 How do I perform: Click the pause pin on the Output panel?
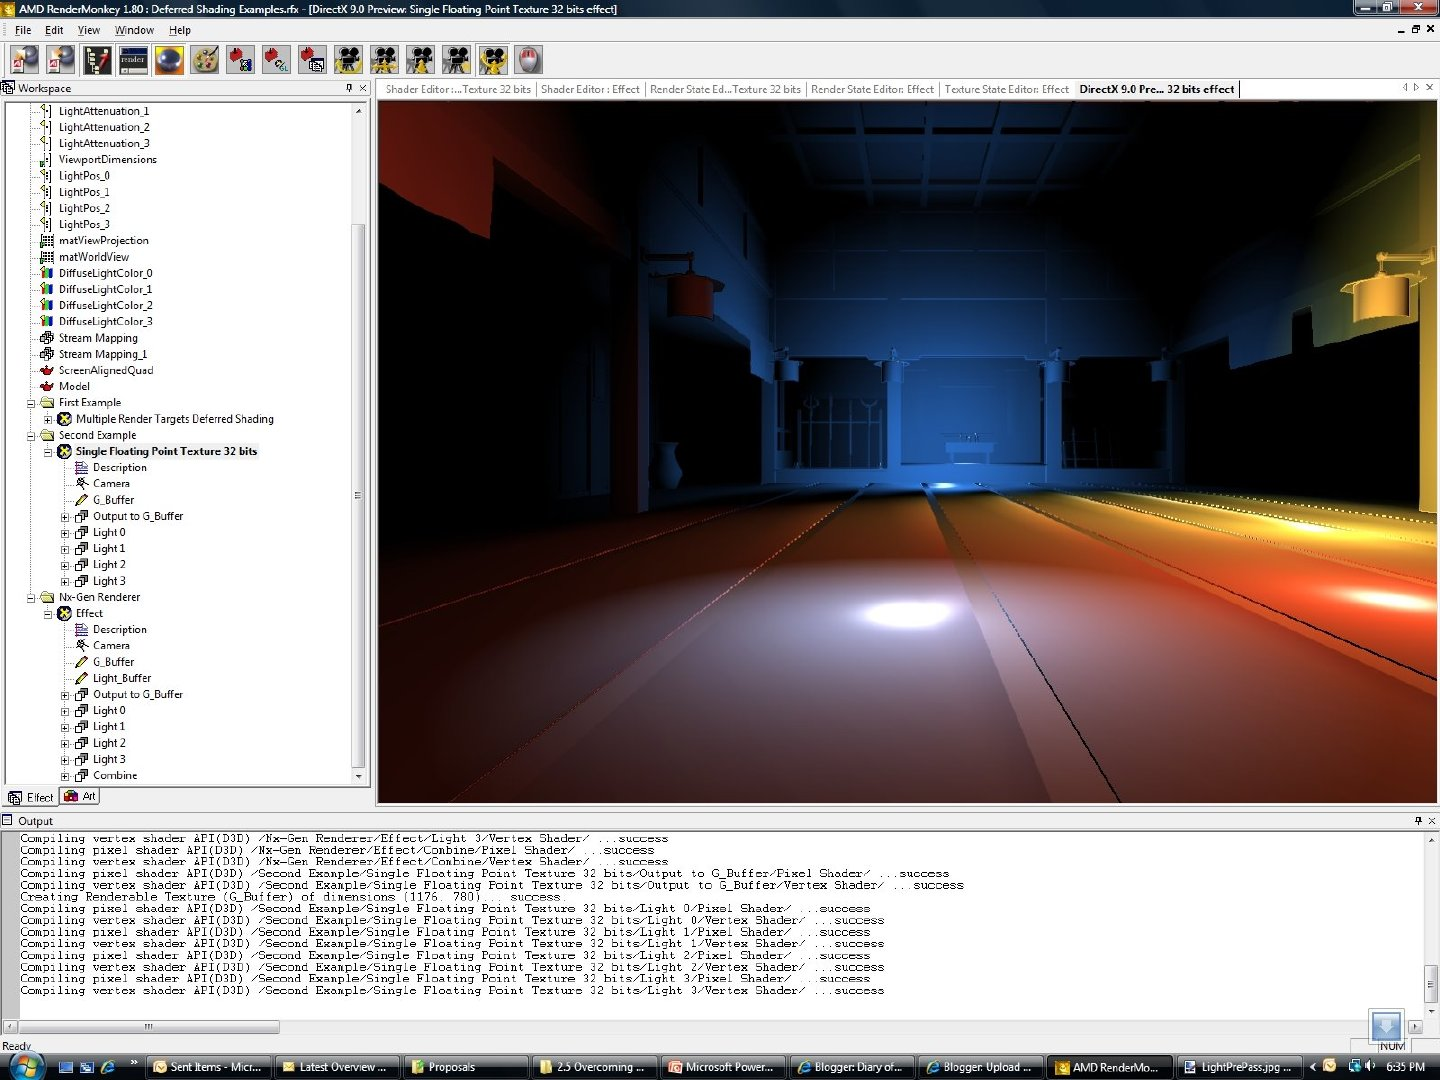[x=1416, y=820]
